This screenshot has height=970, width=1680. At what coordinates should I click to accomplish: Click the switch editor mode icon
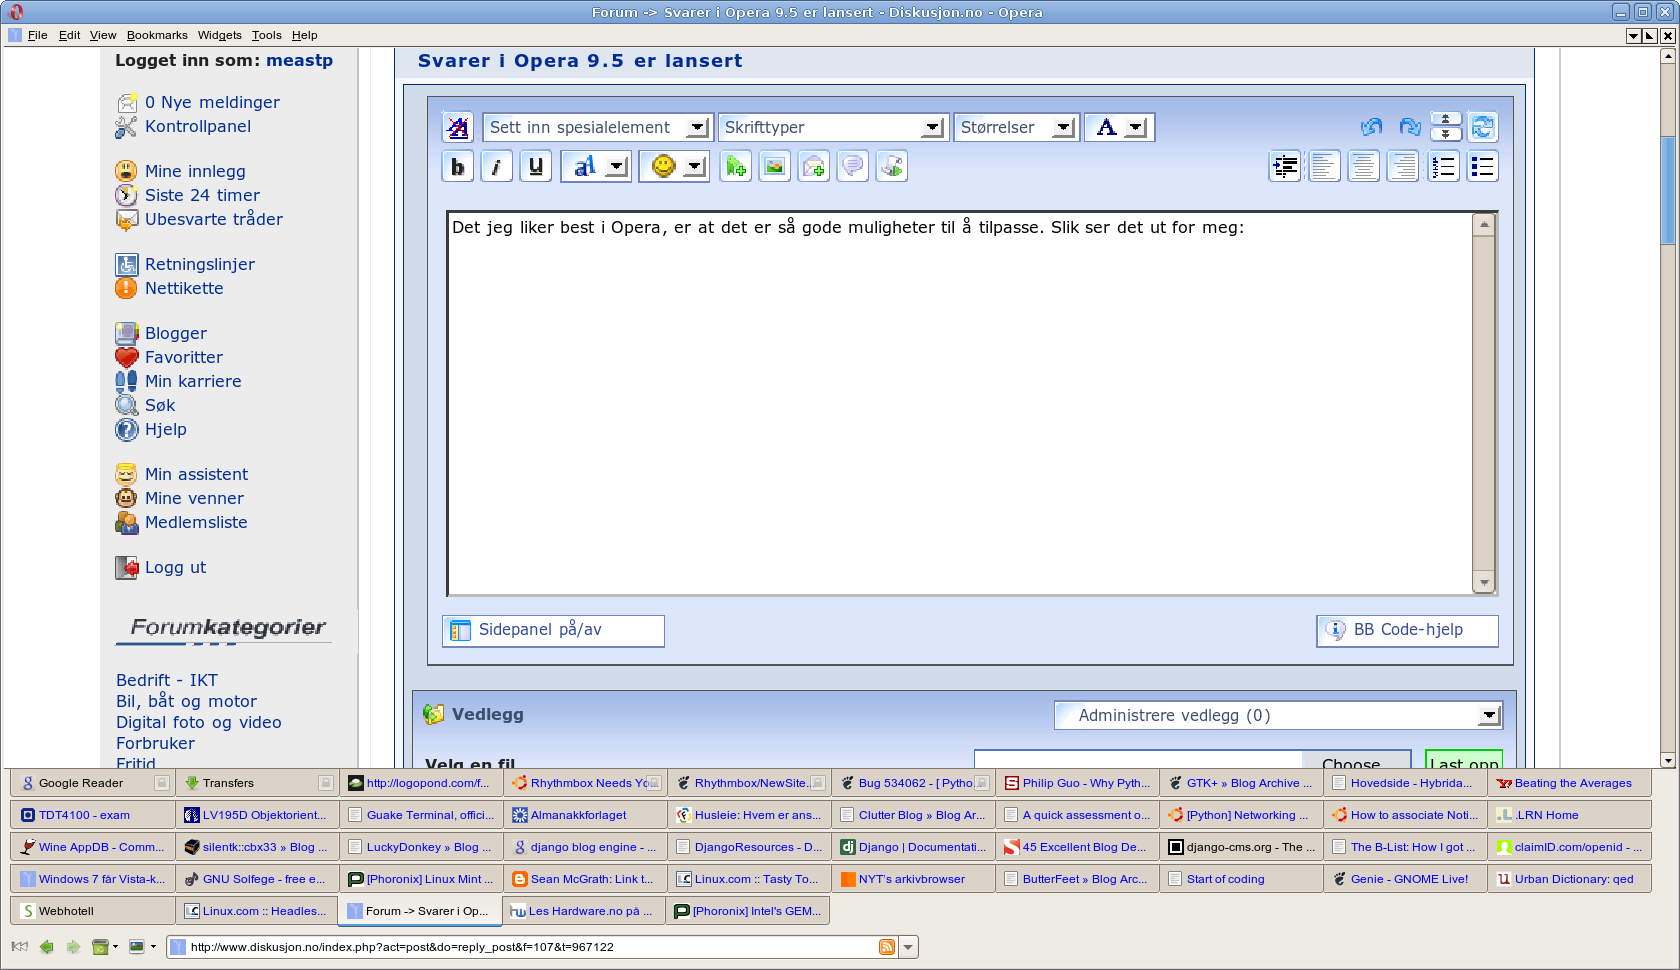(1483, 127)
